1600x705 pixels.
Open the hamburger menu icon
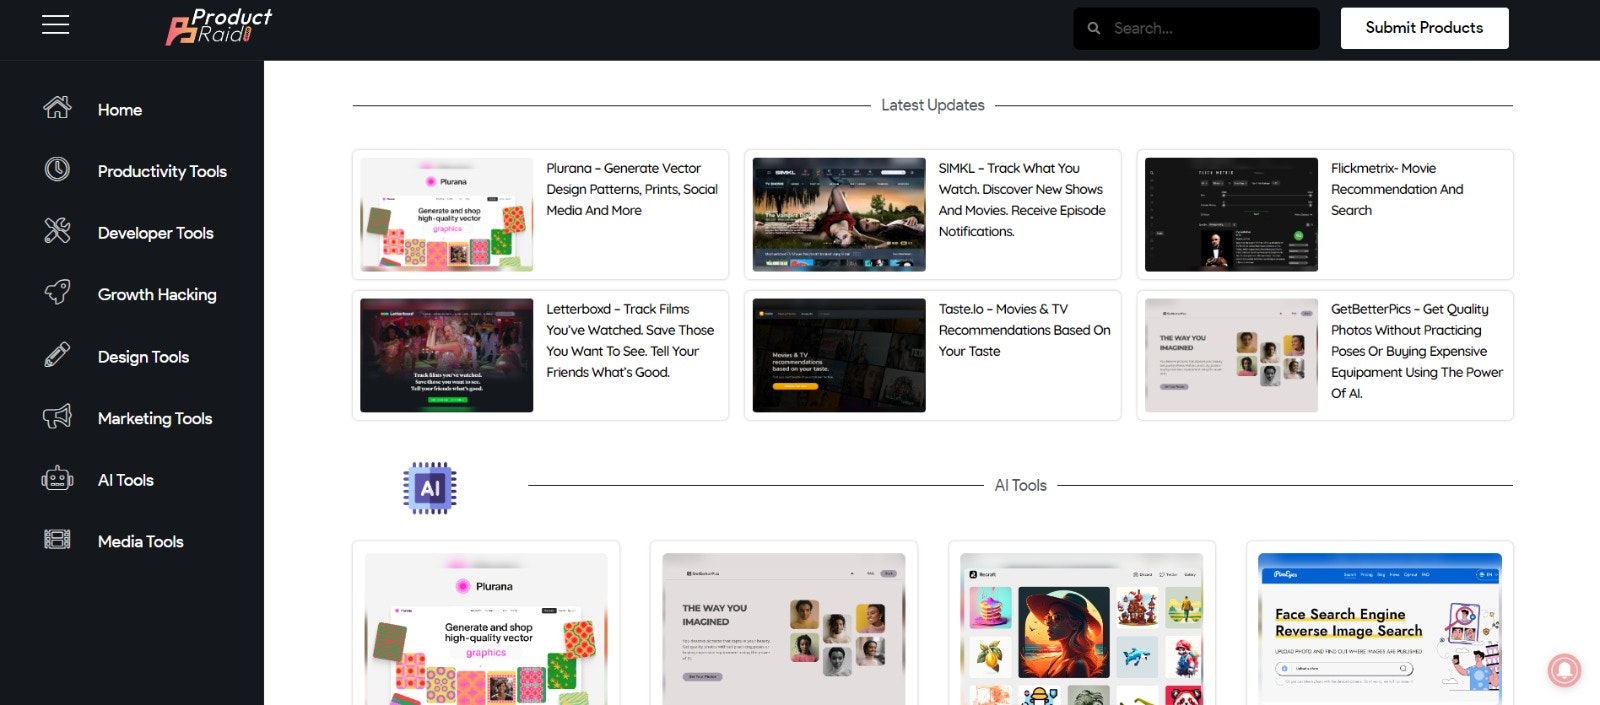(x=55, y=25)
